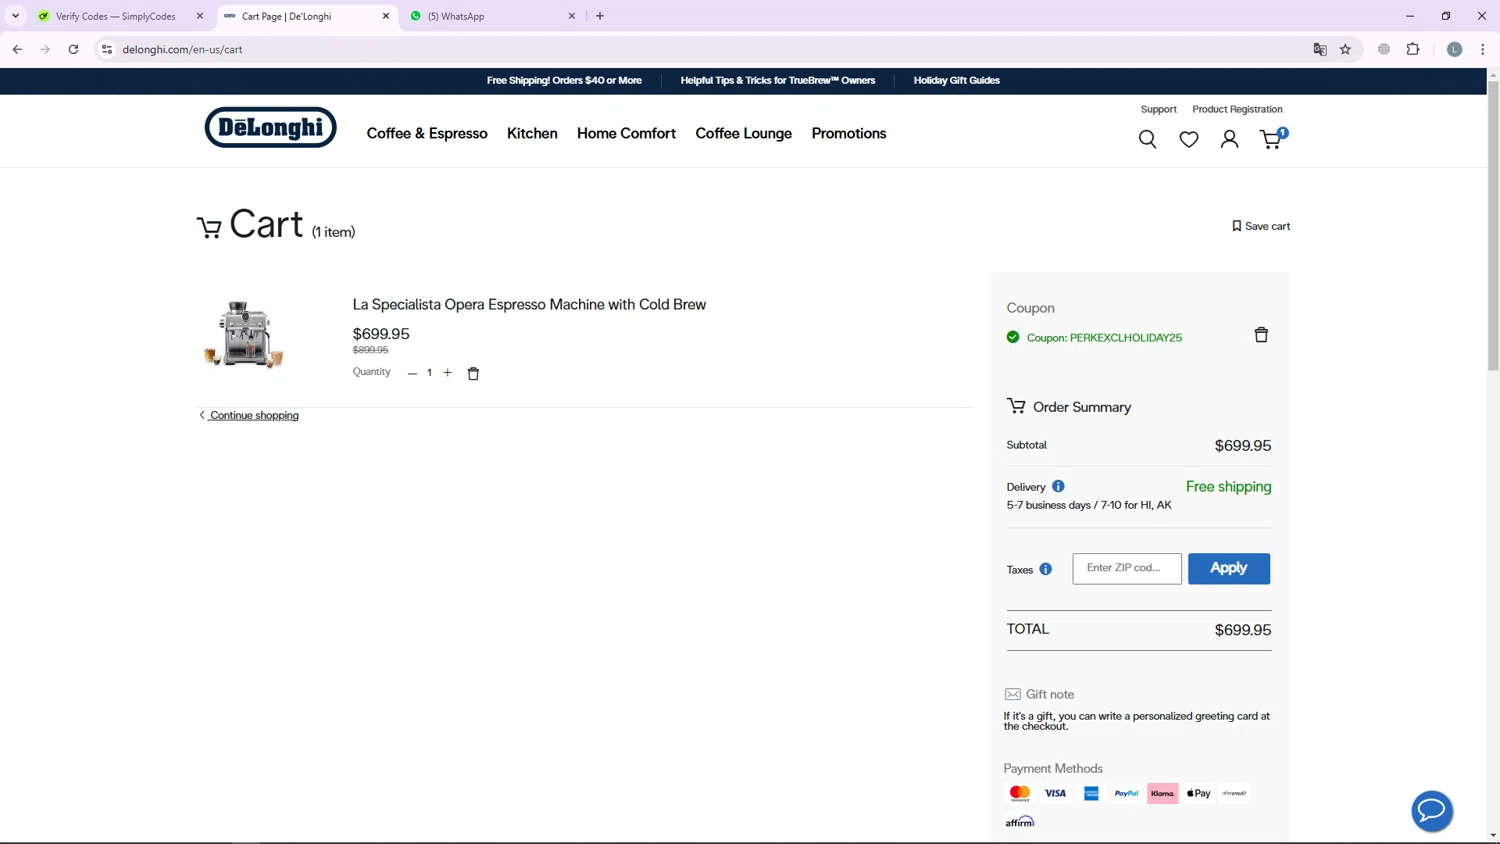The height and width of the screenshot is (844, 1500).
Task: Open Helpful Tips & Tricks TrueBrew banner
Action: click(x=777, y=80)
